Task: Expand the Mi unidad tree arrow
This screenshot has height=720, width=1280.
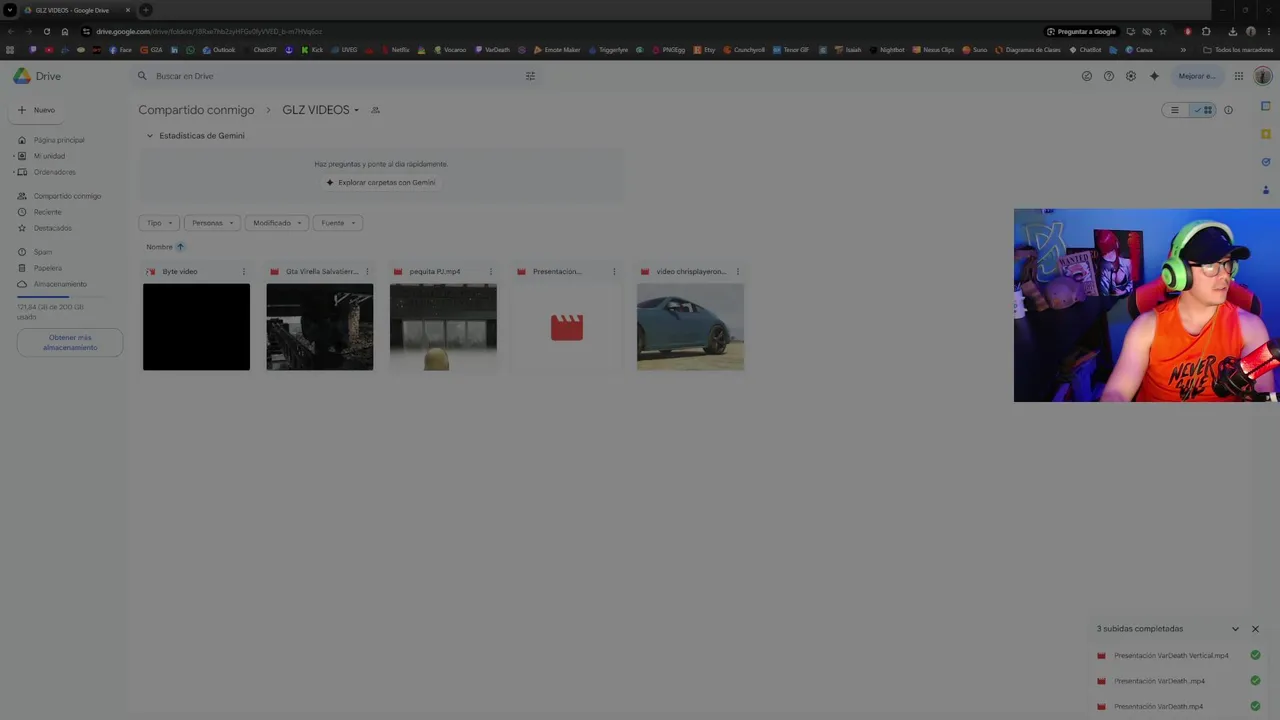Action: (x=12, y=156)
